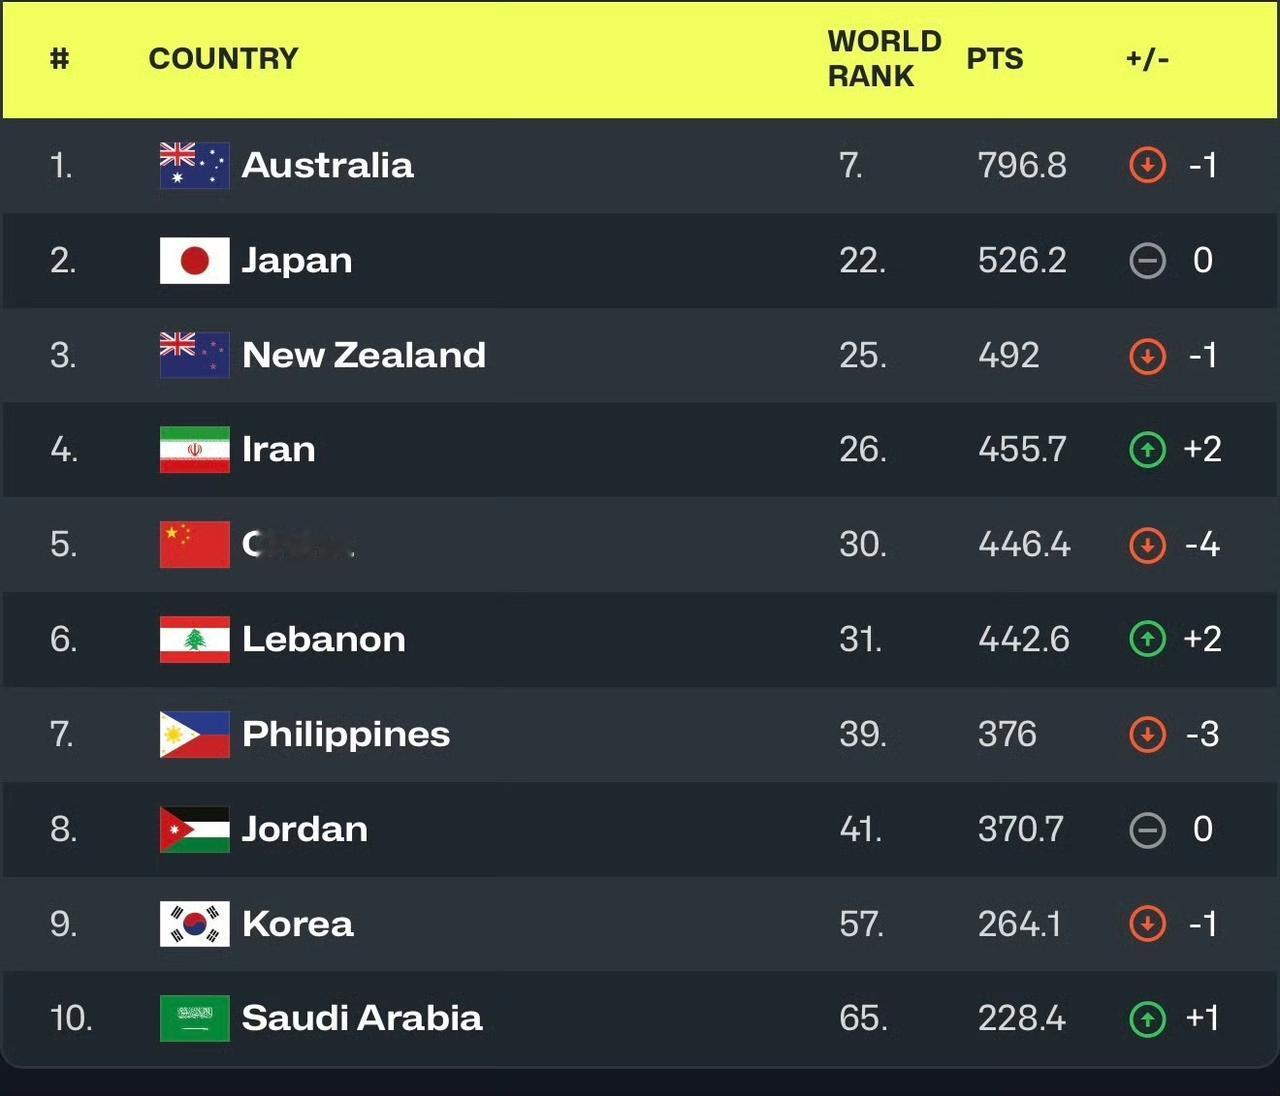Click the Lebanon flag icon
Image resolution: width=1280 pixels, height=1096 pixels.
[194, 639]
